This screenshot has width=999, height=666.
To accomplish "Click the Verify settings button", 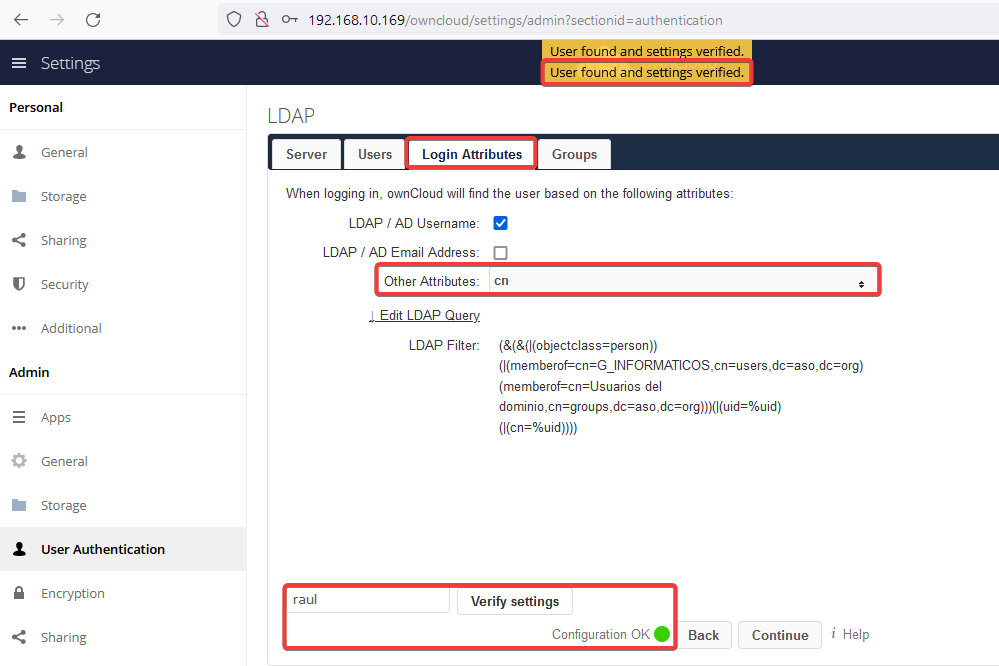I will [515, 601].
